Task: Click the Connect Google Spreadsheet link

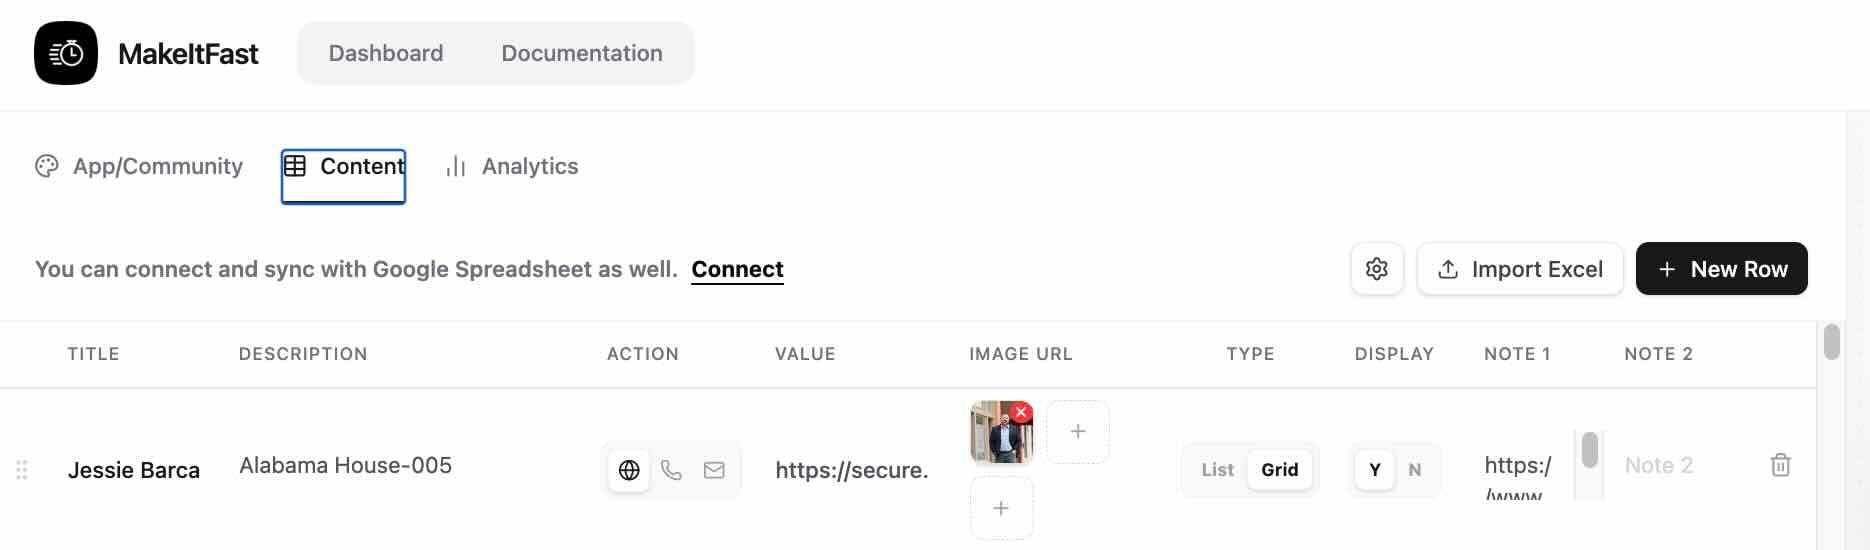Action: (x=738, y=269)
